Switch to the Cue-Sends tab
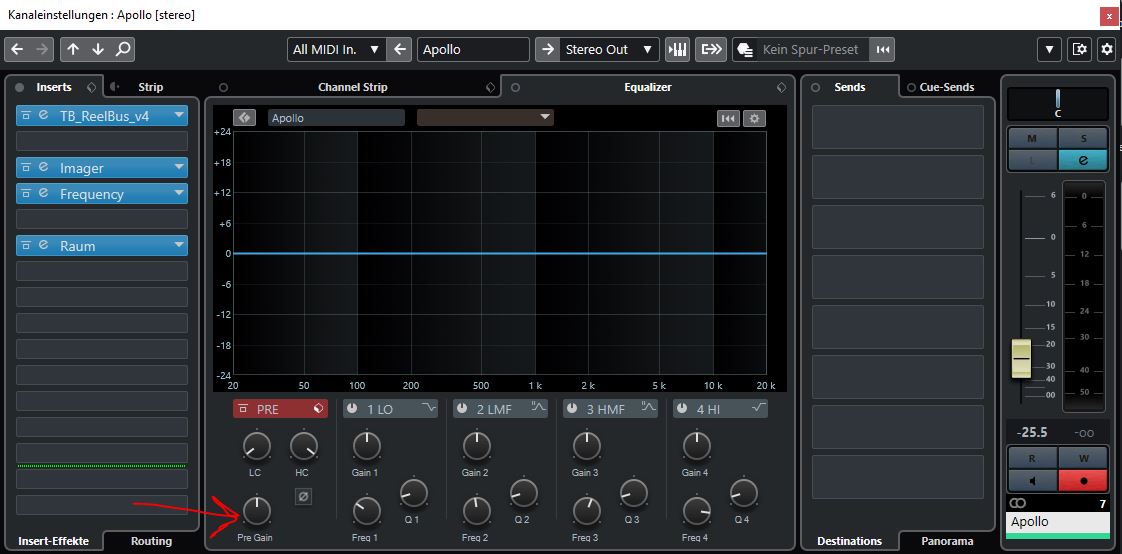Screen dimensions: 1122x554 click(x=946, y=87)
